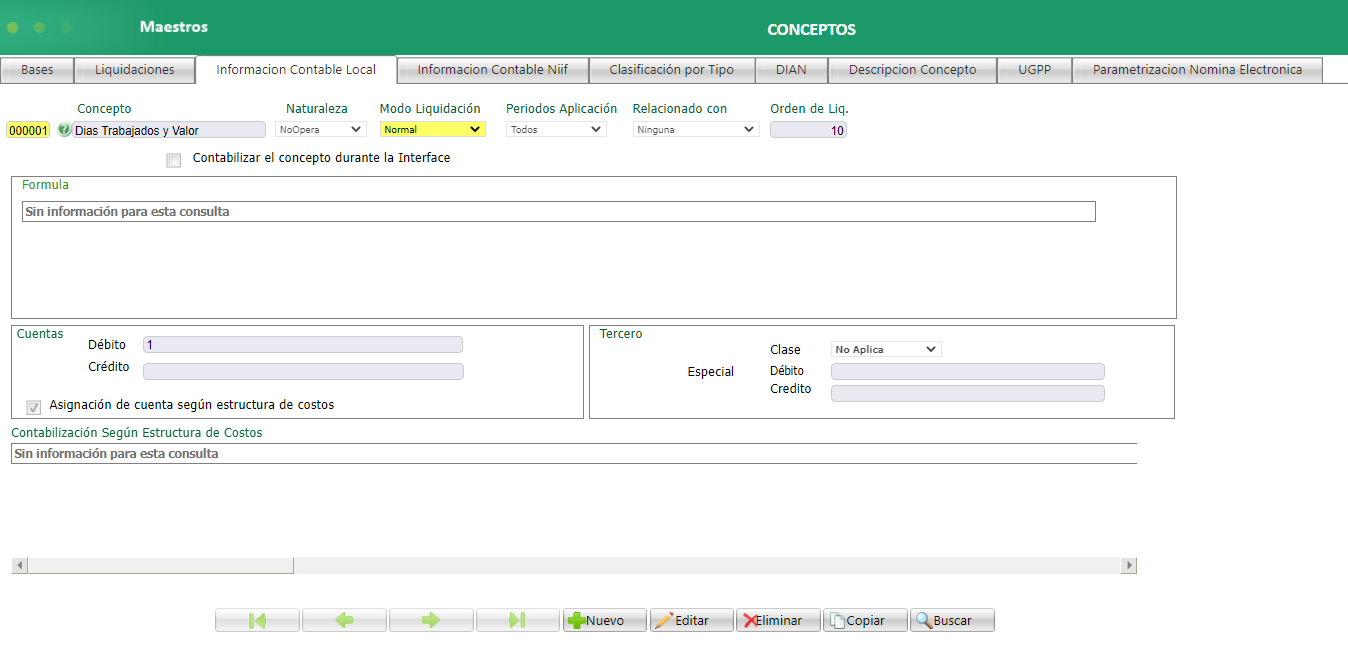Open the Periodos Aplicación dropdown

(556, 129)
